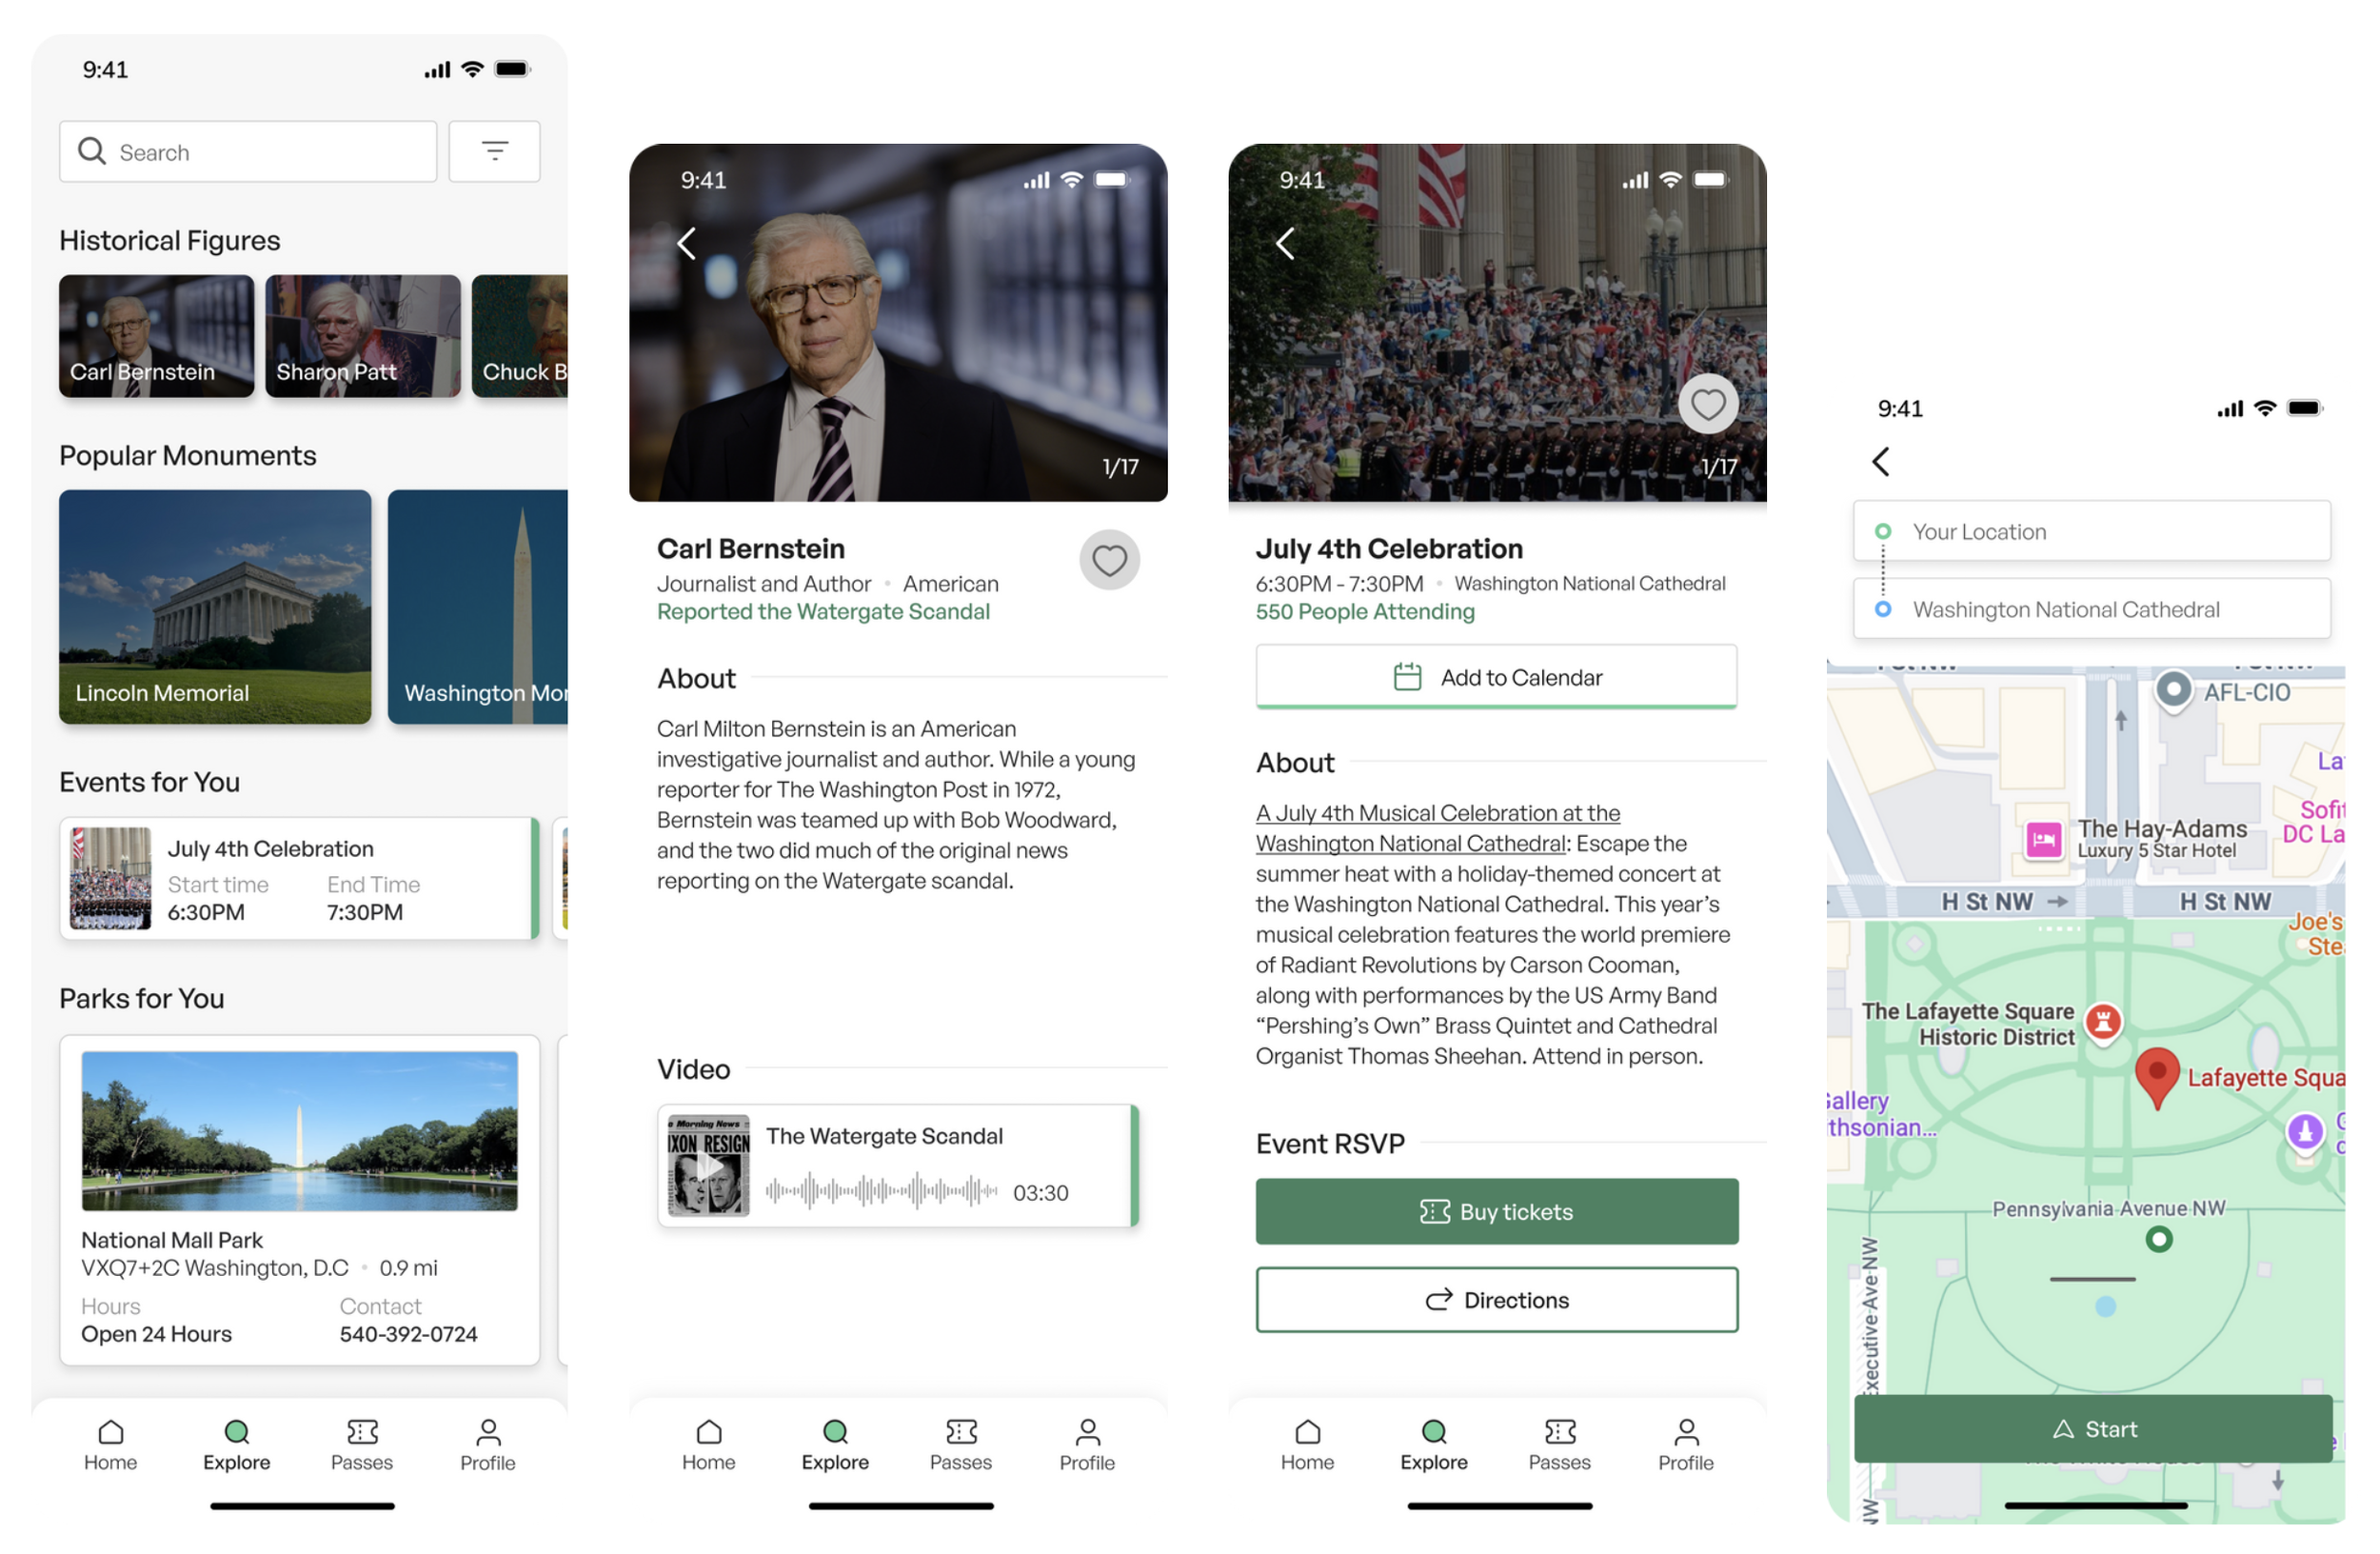This screenshot has width=2380, height=1554.
Task: Select the red Lafayette Square map pin
Action: [x=2158, y=1078]
